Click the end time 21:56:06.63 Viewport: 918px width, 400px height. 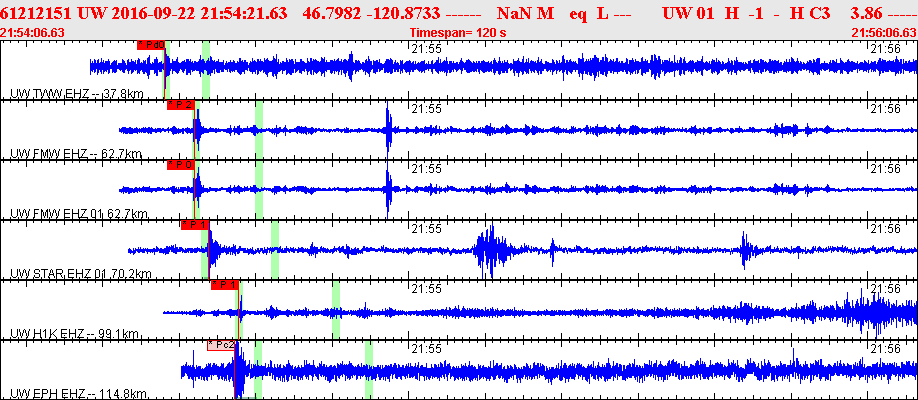click(883, 33)
